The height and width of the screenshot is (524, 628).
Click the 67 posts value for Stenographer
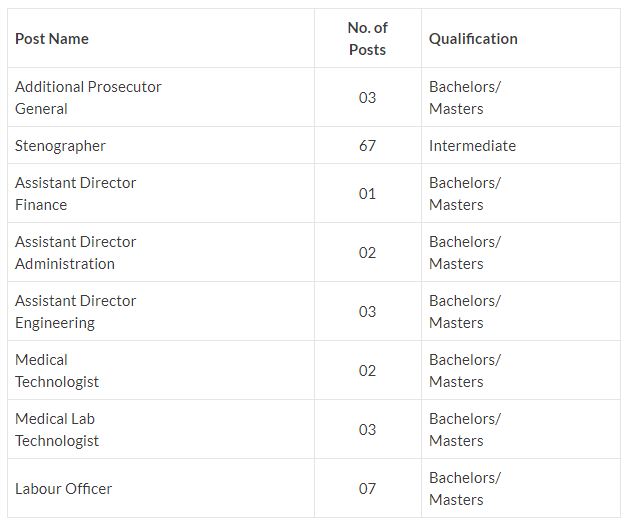click(367, 146)
